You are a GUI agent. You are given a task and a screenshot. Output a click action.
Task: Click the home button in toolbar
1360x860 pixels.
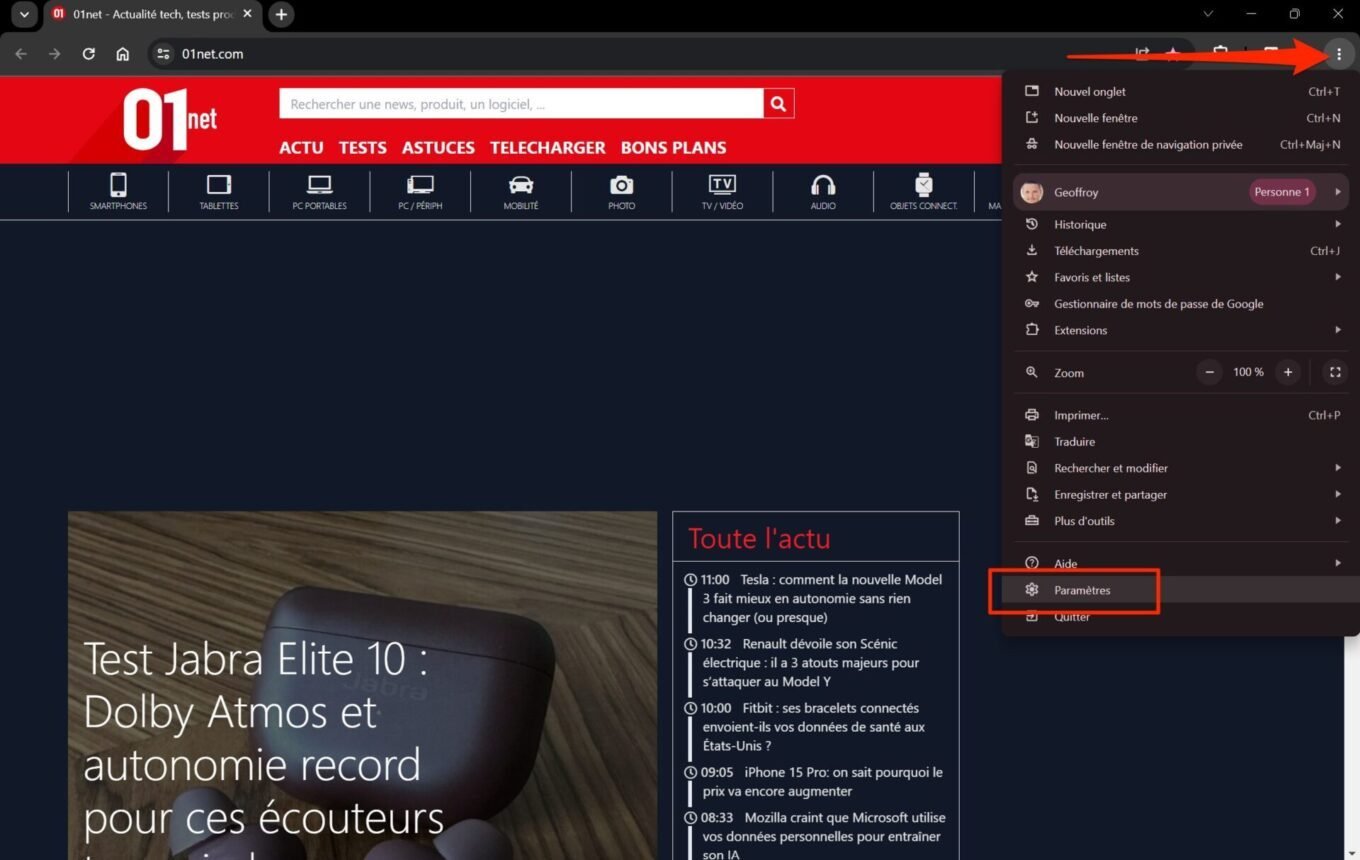[x=123, y=54]
